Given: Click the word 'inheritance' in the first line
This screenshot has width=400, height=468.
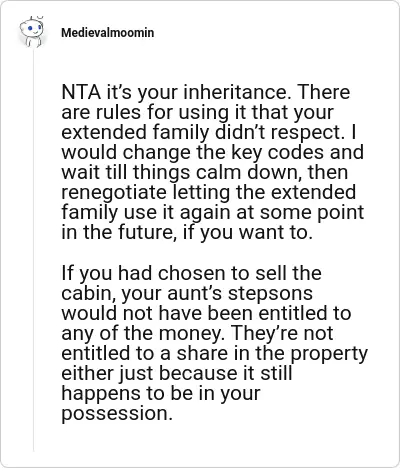Looking at the screenshot, I should point(235,92).
